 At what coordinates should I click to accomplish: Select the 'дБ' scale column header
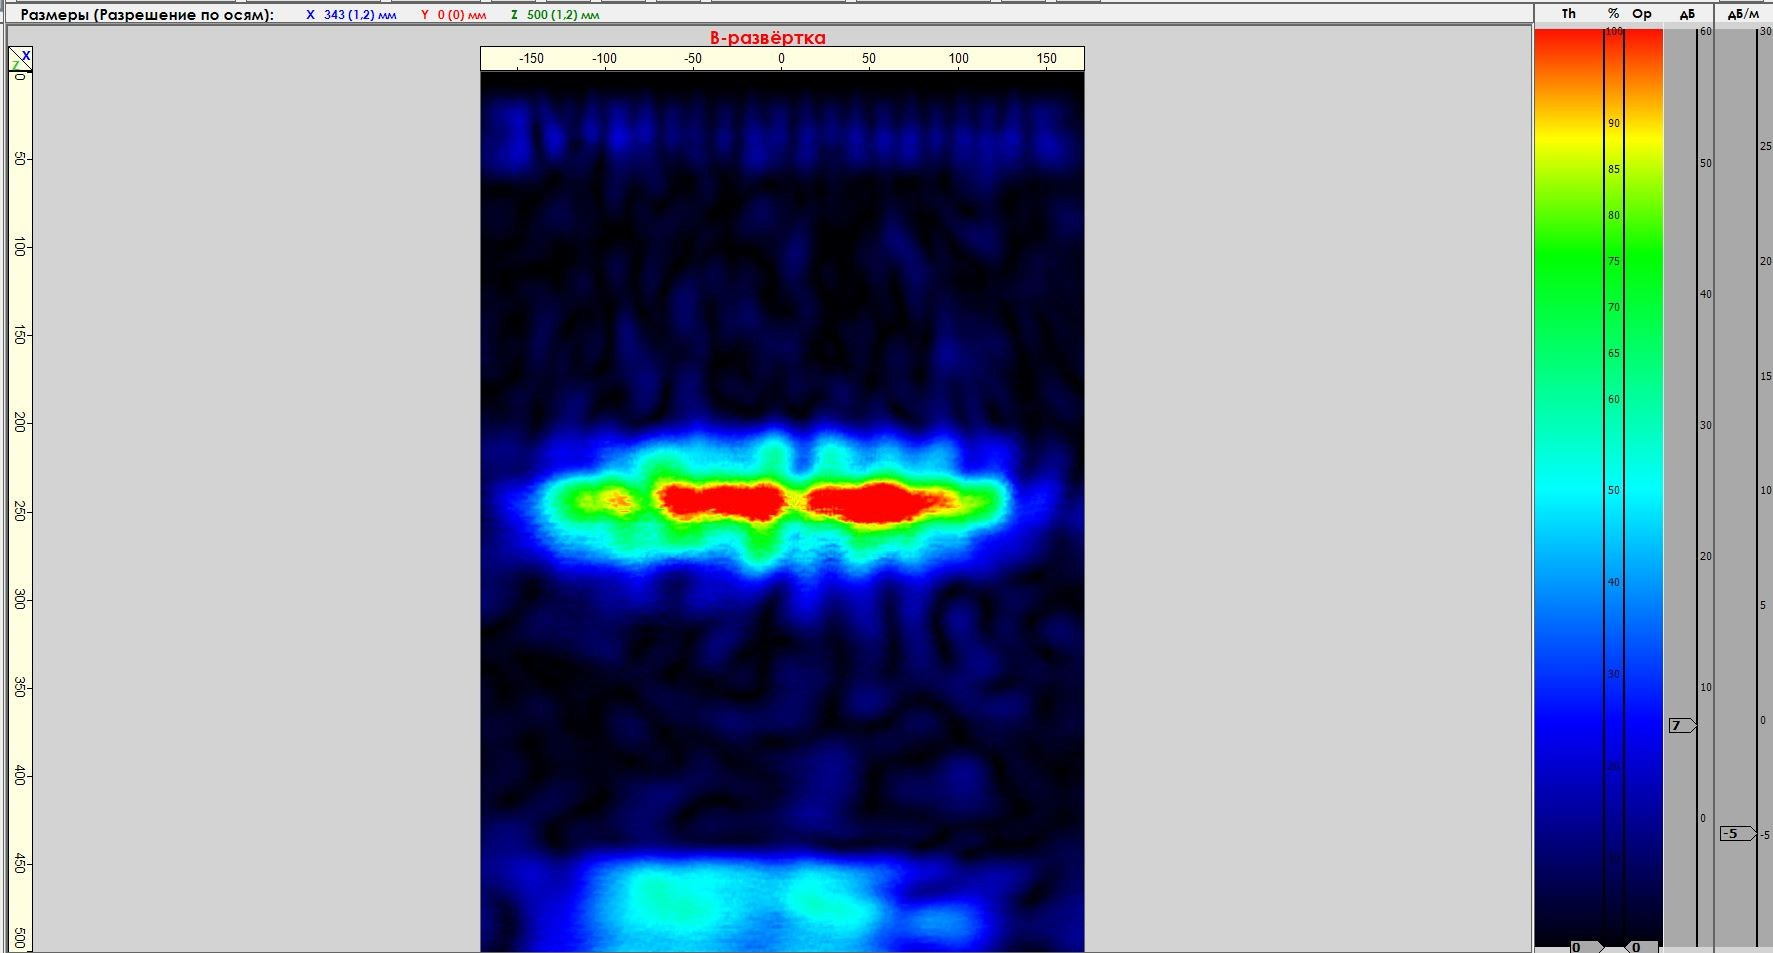click(1687, 14)
